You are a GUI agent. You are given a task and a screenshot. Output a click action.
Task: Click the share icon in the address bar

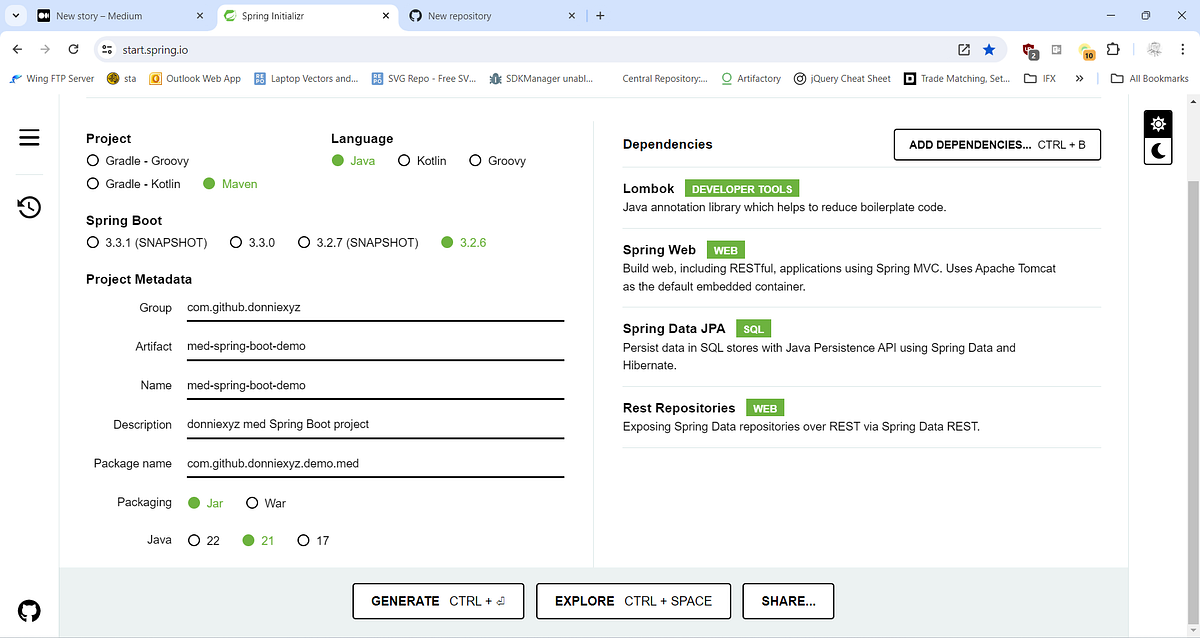click(x=963, y=48)
